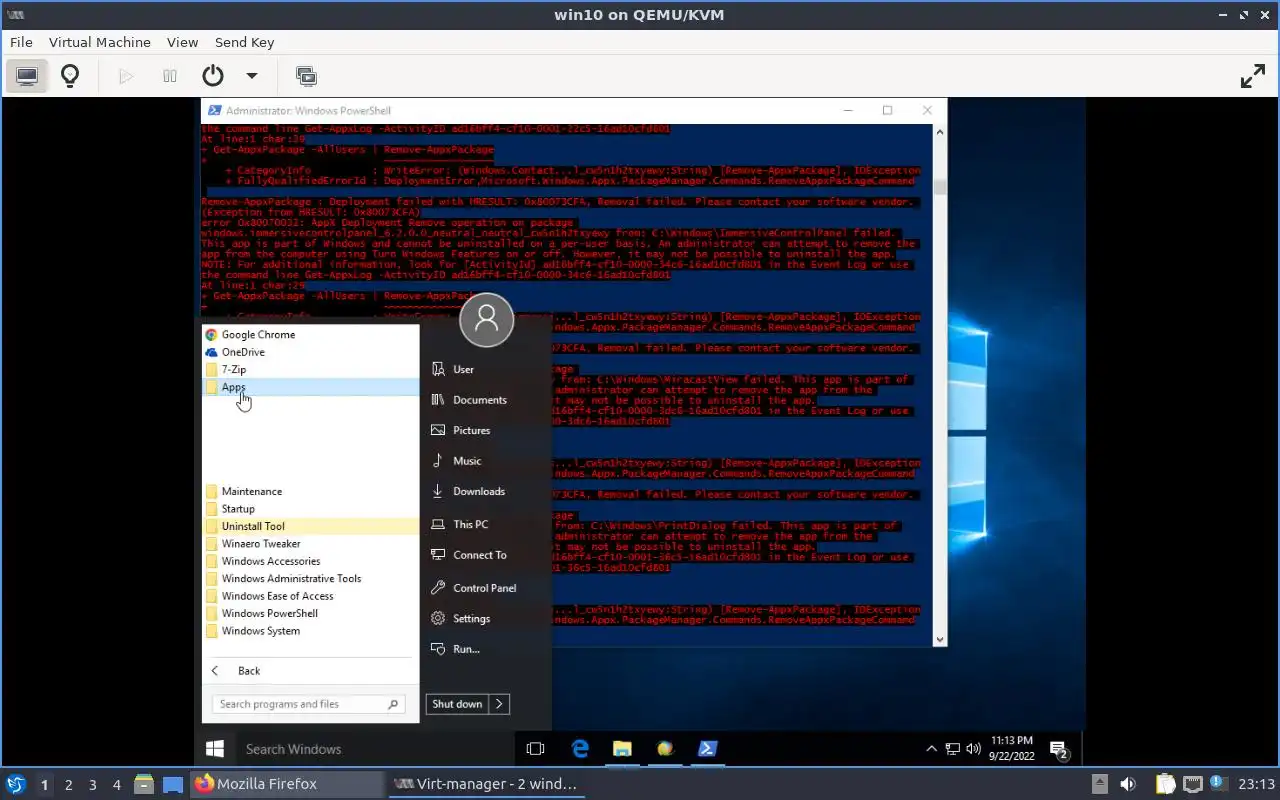Open the File menu
Viewport: 1280px width, 800px height.
21,42
